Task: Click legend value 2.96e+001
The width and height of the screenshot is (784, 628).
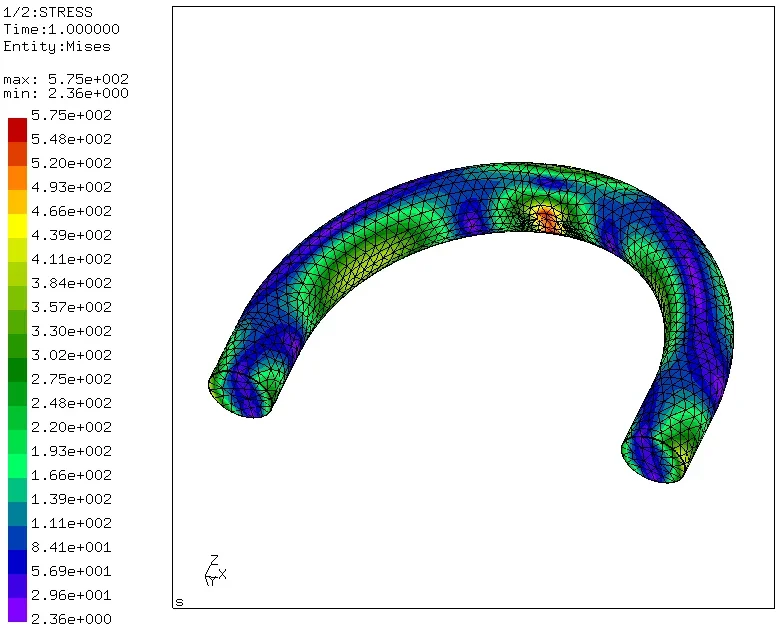Action: coord(72,595)
